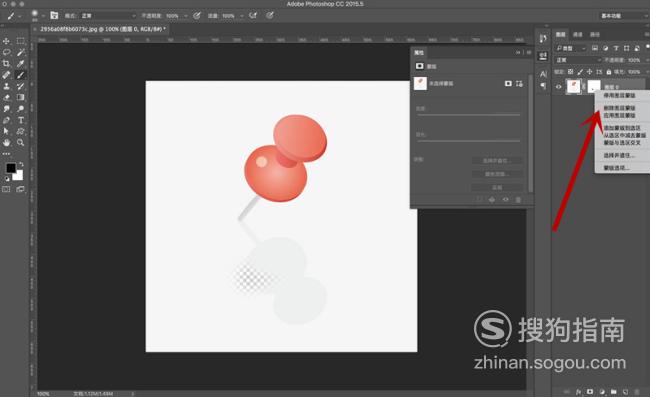This screenshot has height=397, width=650.
Task: Select the Clone Stamp tool
Action: tap(6, 86)
